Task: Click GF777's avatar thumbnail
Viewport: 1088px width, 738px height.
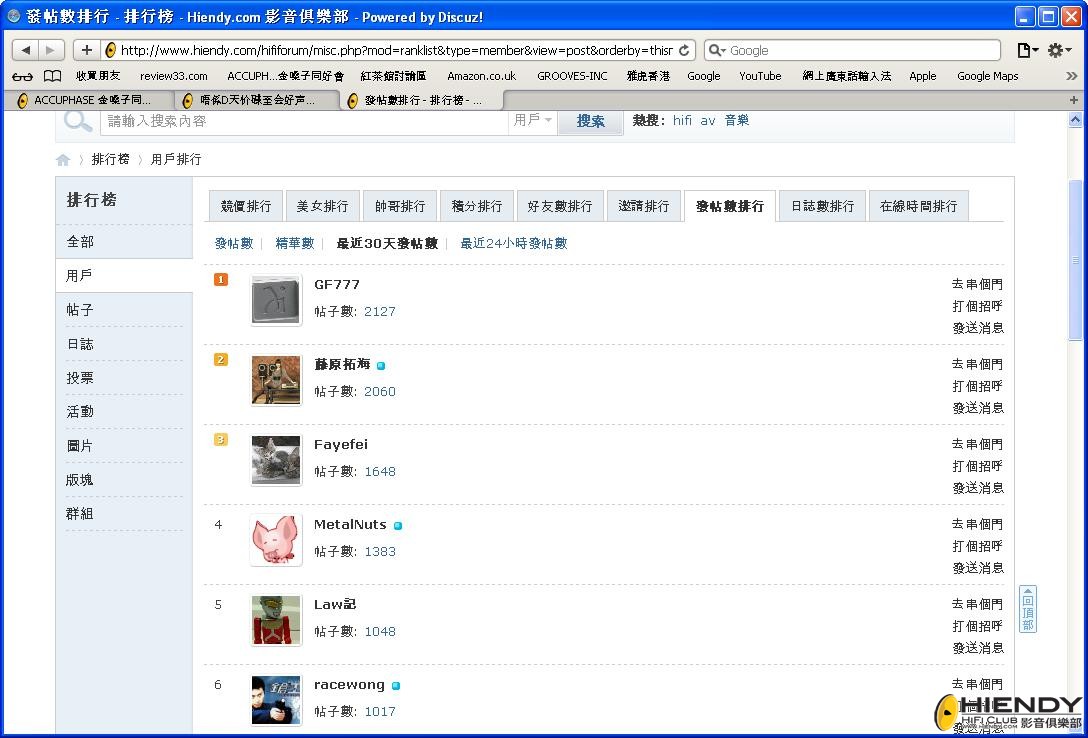Action: pyautogui.click(x=276, y=300)
